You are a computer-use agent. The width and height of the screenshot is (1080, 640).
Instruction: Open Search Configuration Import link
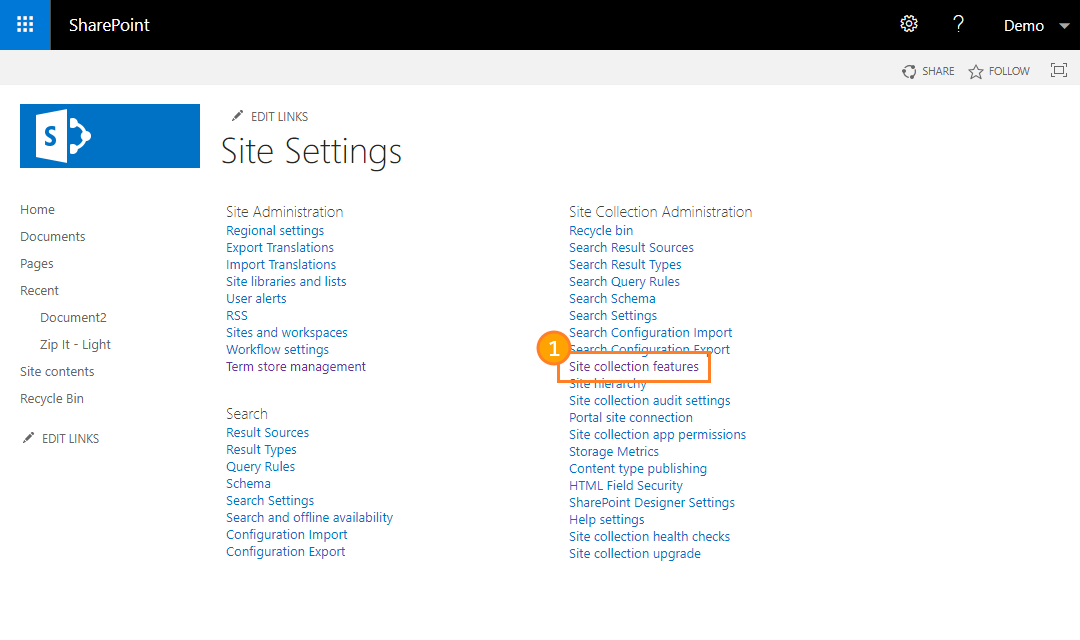click(x=650, y=332)
